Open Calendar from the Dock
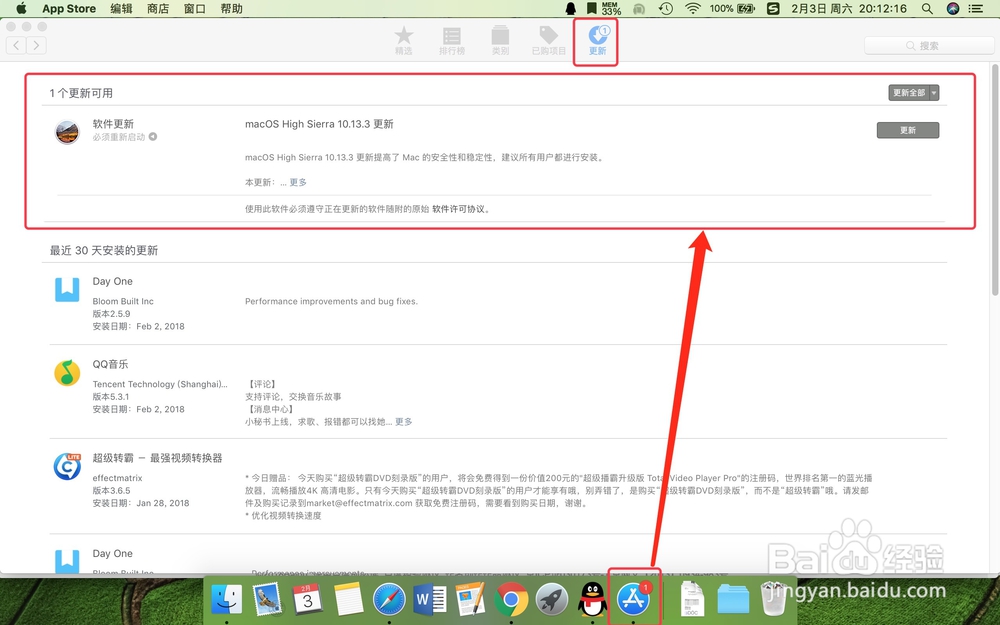Image resolution: width=1000 pixels, height=625 pixels. (x=307, y=599)
